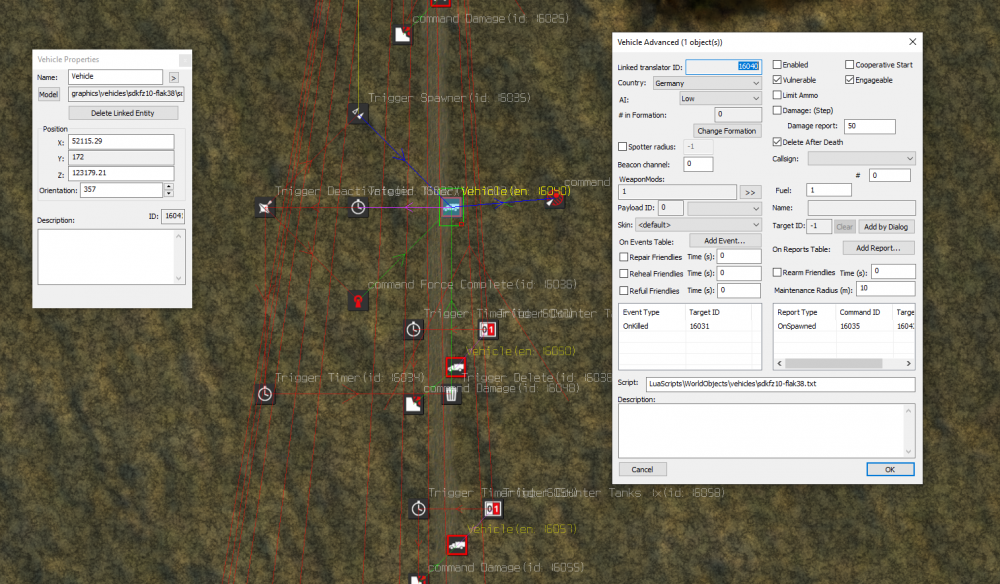Select the OnKilled row in Events table
This screenshot has height=584, width=1000.
click(690, 326)
